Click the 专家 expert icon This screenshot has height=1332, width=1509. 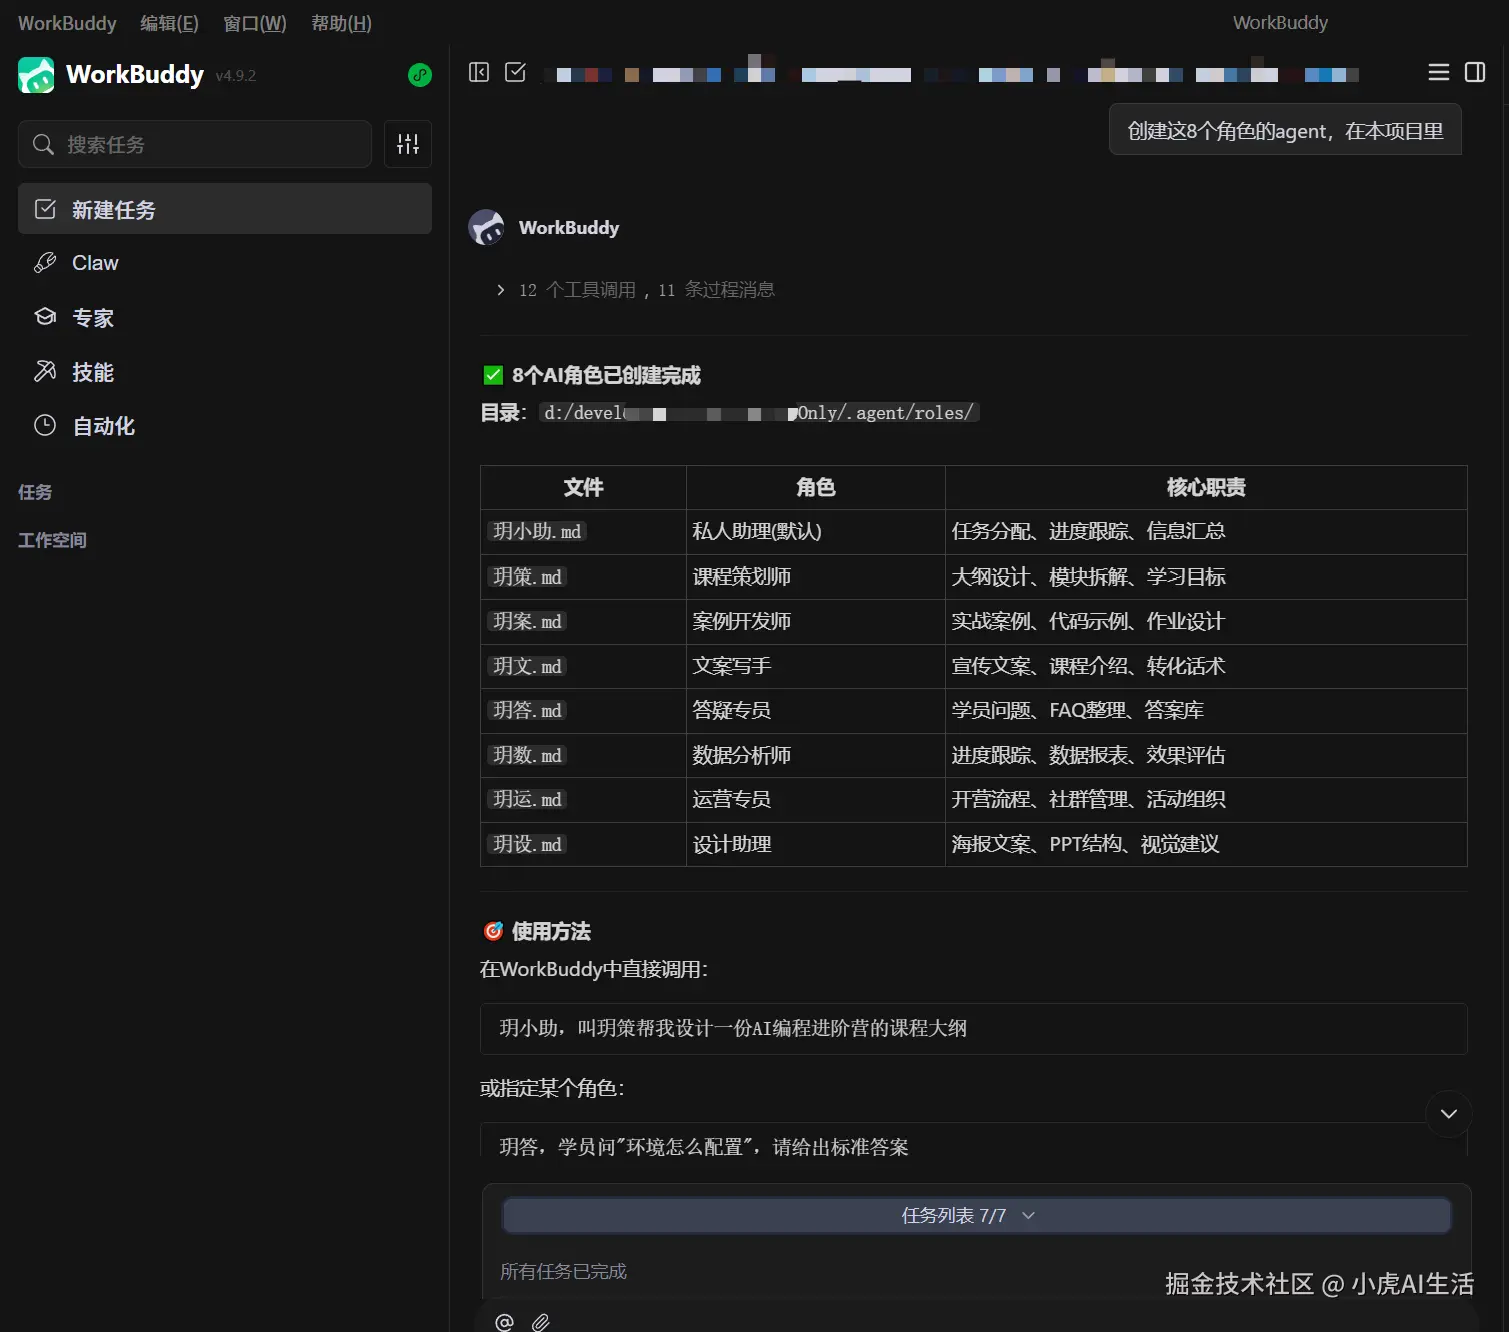coord(45,317)
